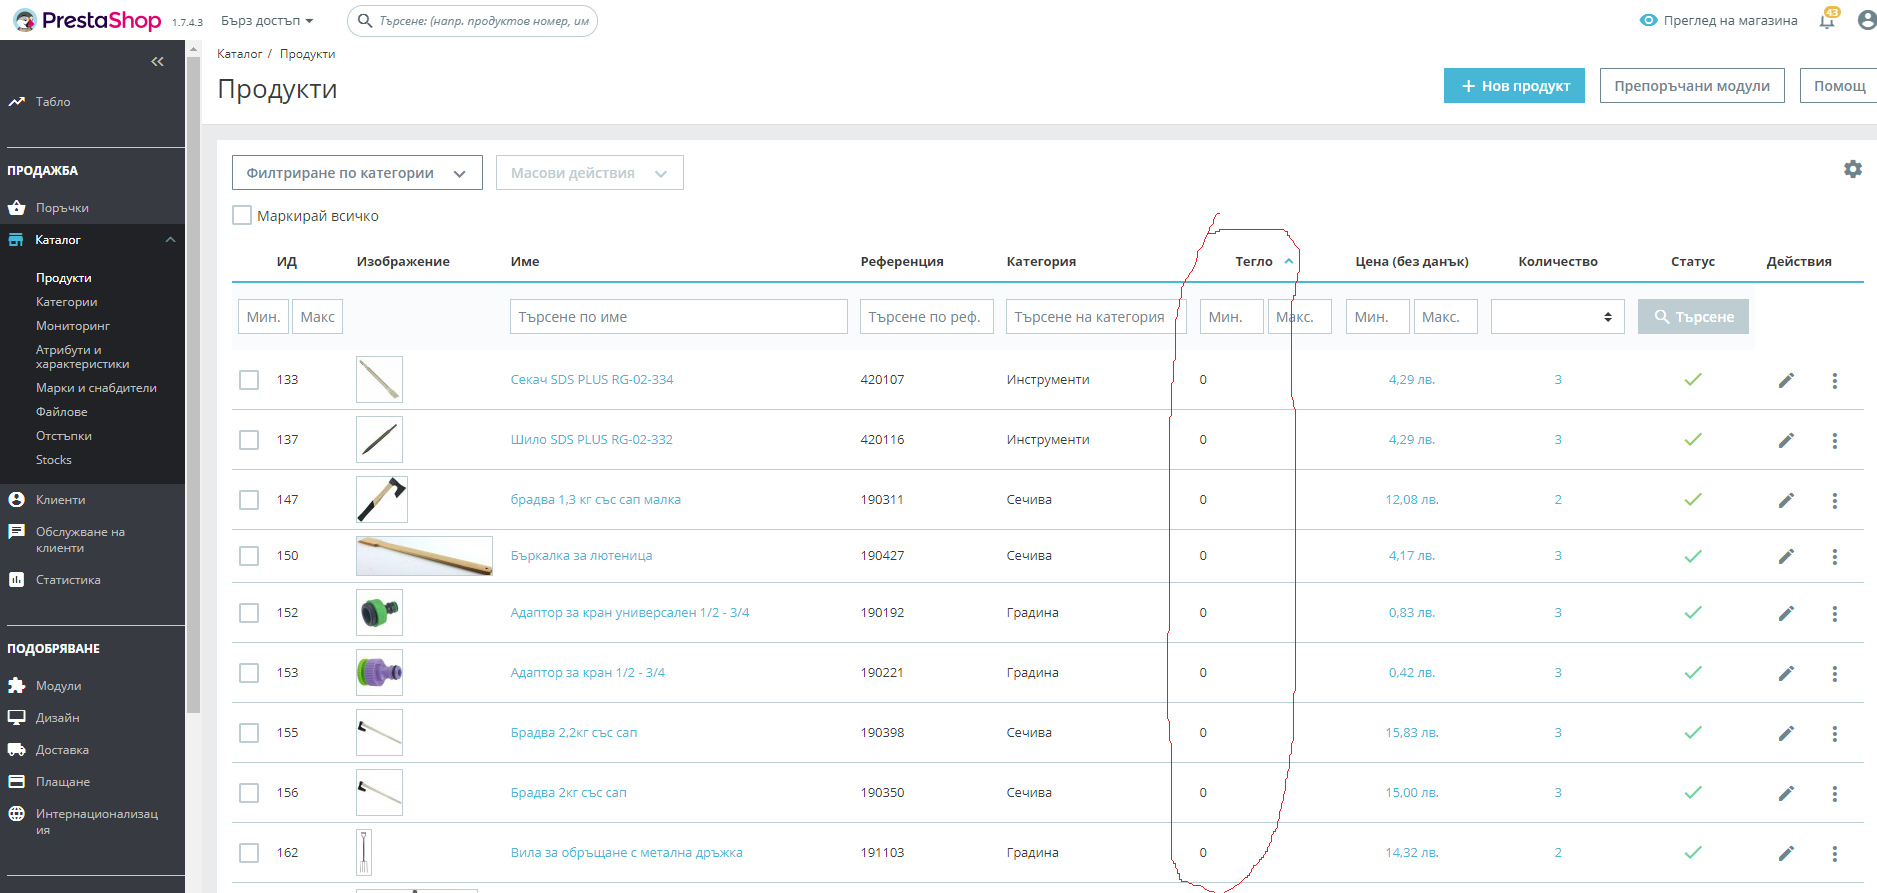The width and height of the screenshot is (1877, 893).
Task: Select checkbox for product 150
Action: pos(249,556)
